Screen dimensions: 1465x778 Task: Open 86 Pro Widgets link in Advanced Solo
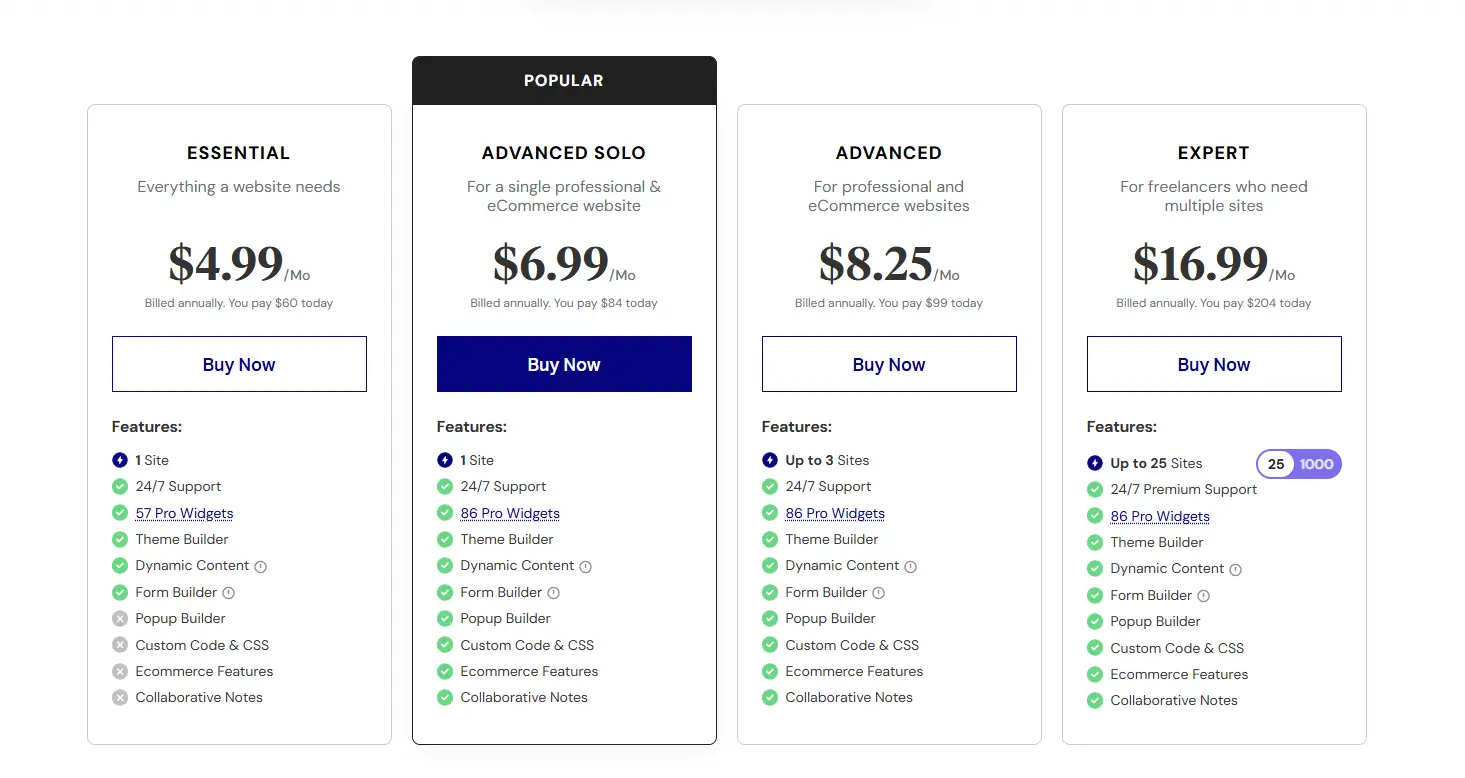(x=510, y=513)
